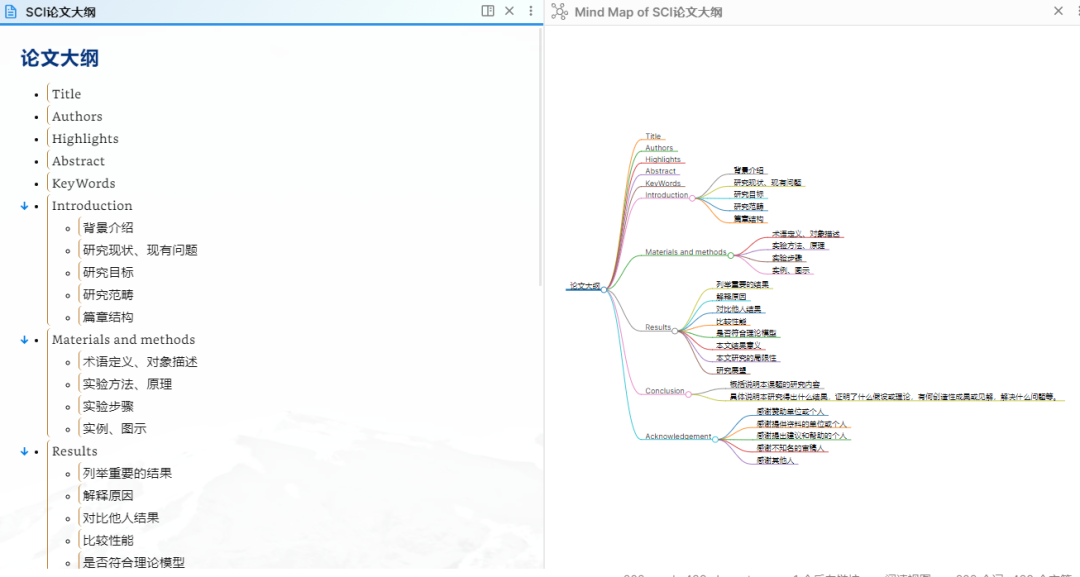Click 感谢其他人 node in the mind map
Viewport: 1080px width, 577px height.
(776, 461)
